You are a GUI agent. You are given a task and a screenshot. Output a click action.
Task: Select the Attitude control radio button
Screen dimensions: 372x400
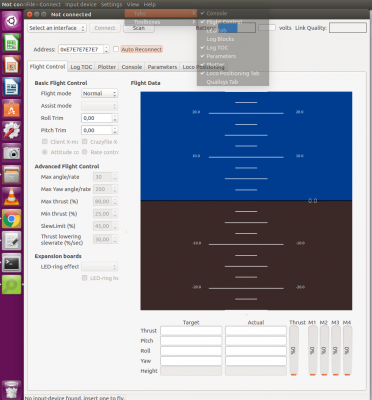[x=45, y=152]
